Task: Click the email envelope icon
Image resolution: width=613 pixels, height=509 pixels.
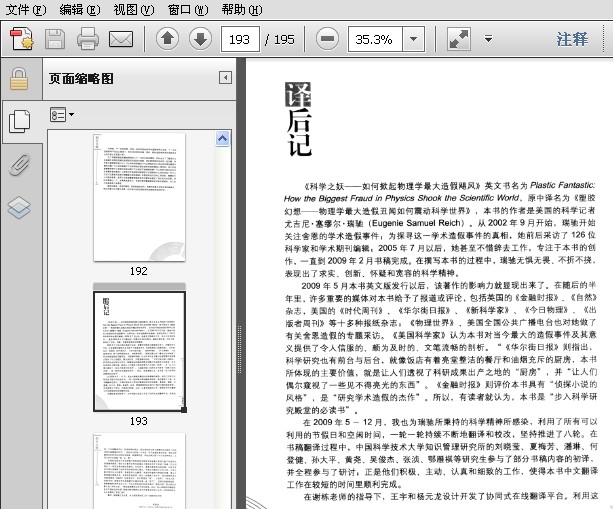Action: (121, 39)
